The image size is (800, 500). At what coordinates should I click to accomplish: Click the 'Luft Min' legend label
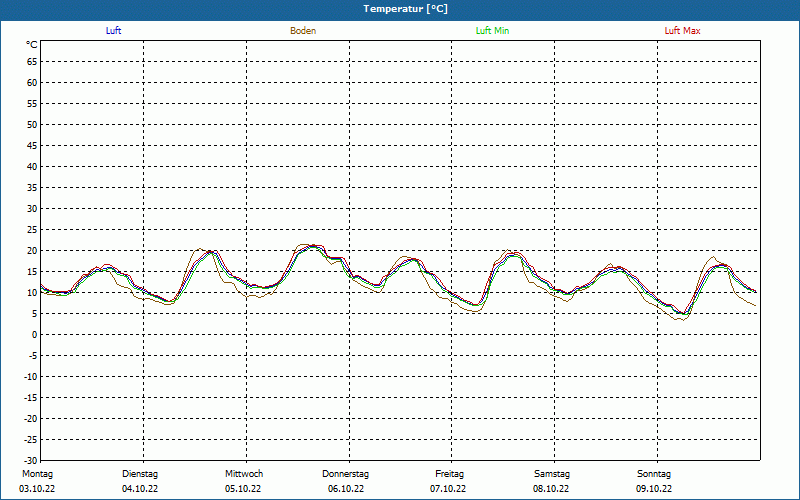pos(492,31)
